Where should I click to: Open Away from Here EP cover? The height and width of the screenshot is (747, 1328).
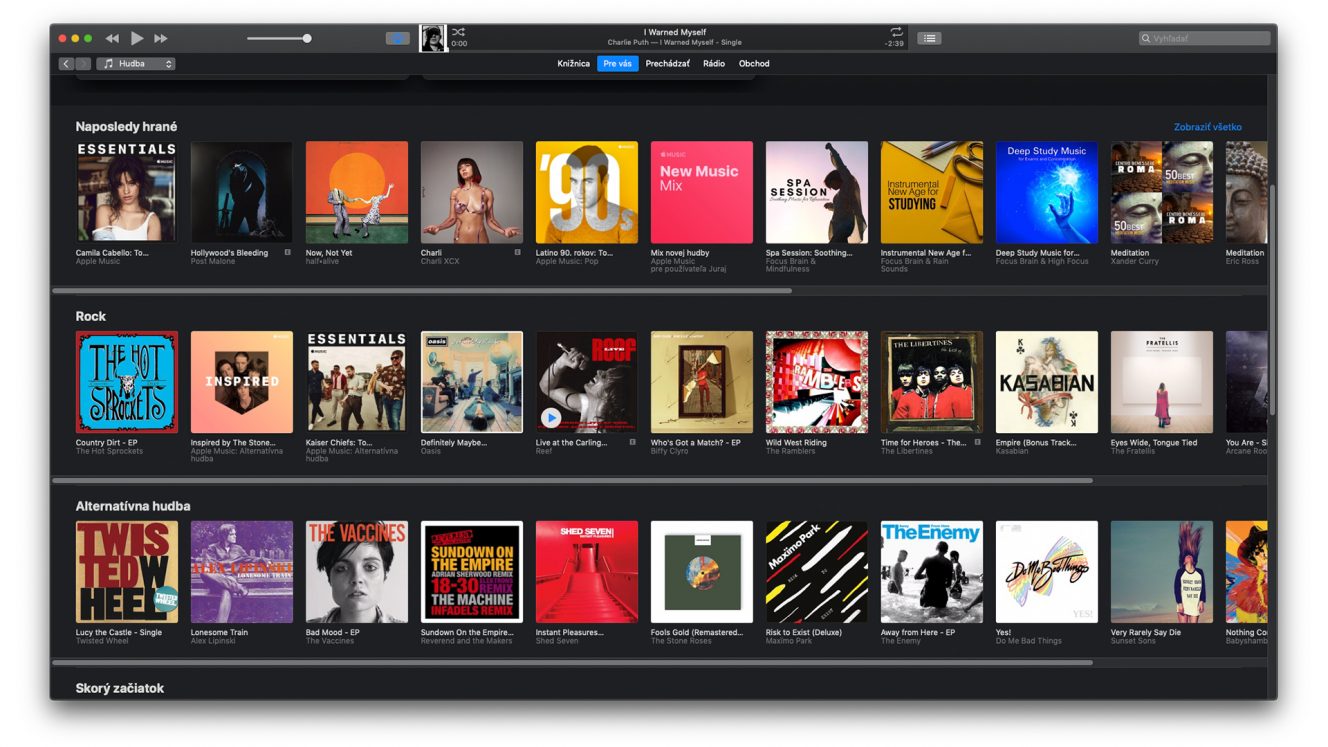(x=932, y=572)
